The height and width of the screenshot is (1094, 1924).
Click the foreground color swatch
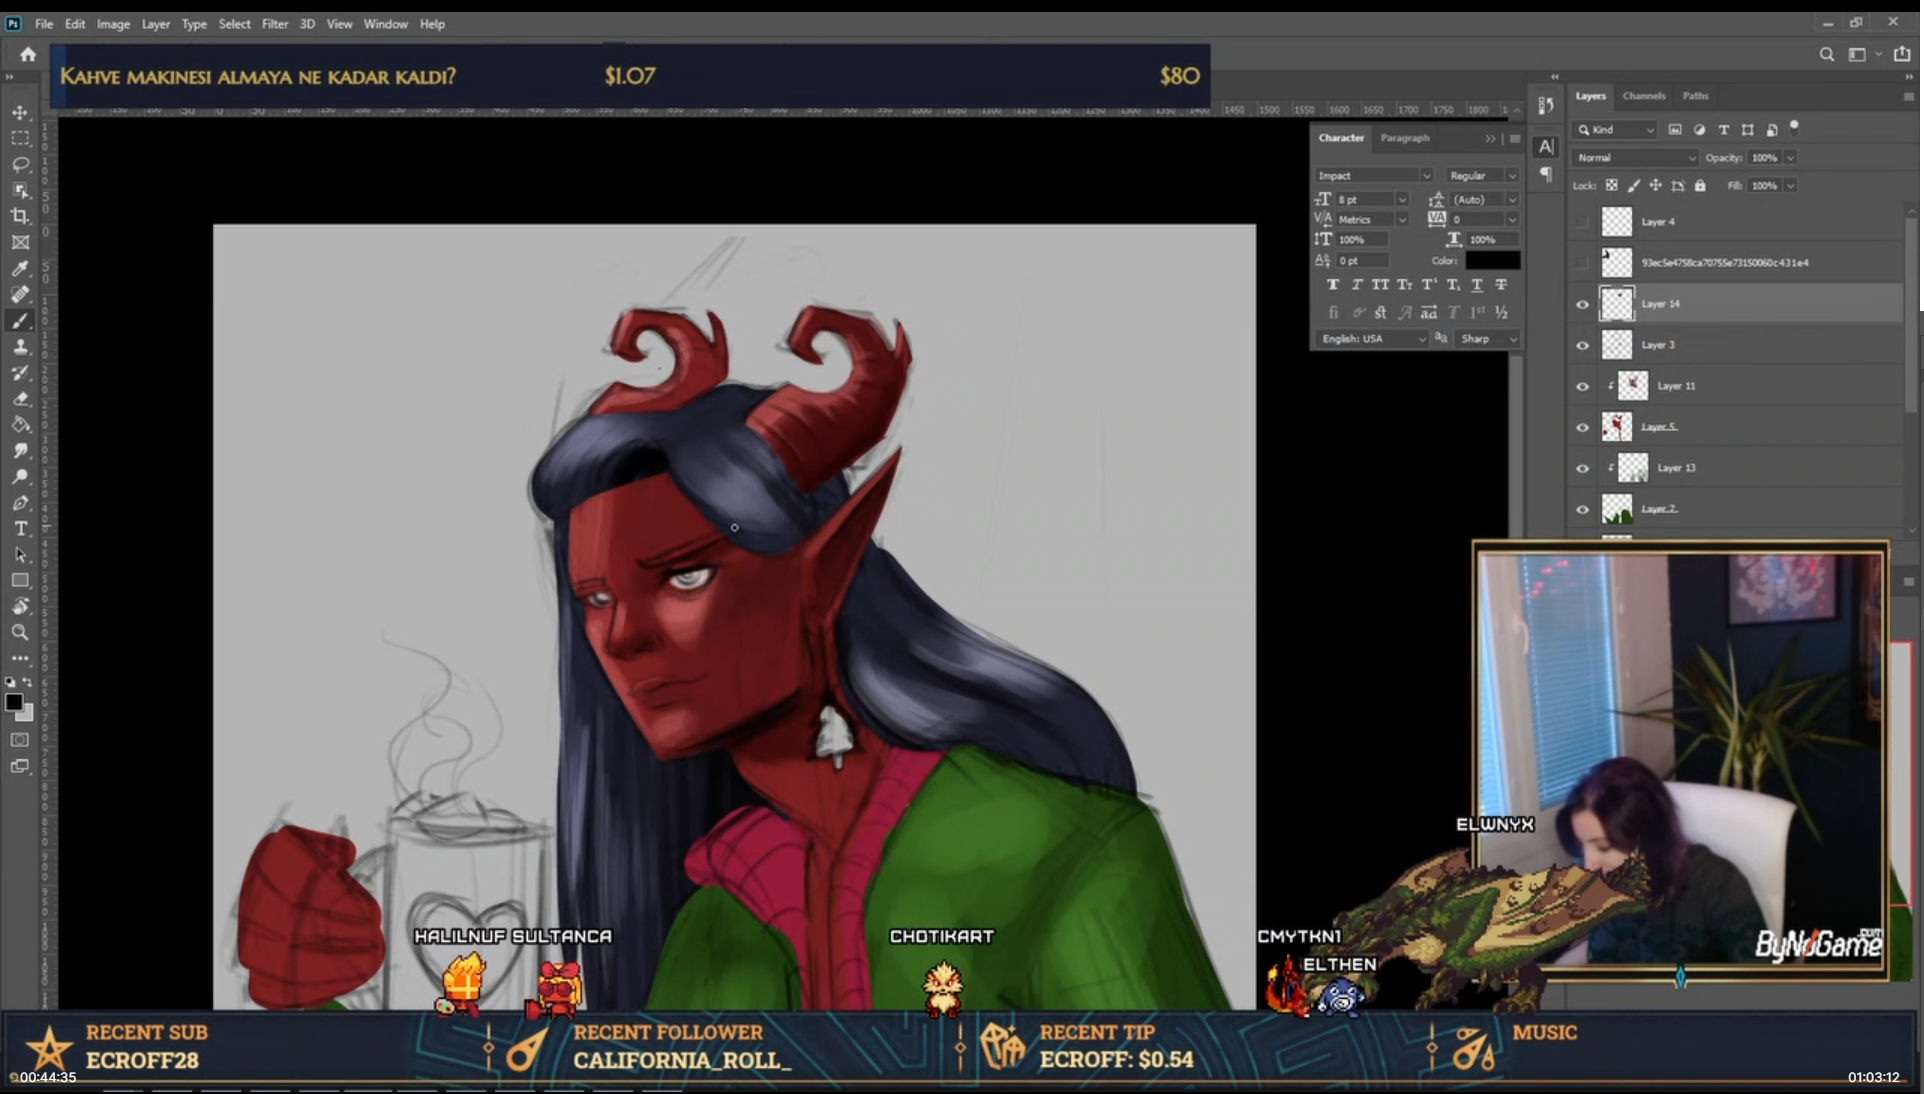(14, 702)
